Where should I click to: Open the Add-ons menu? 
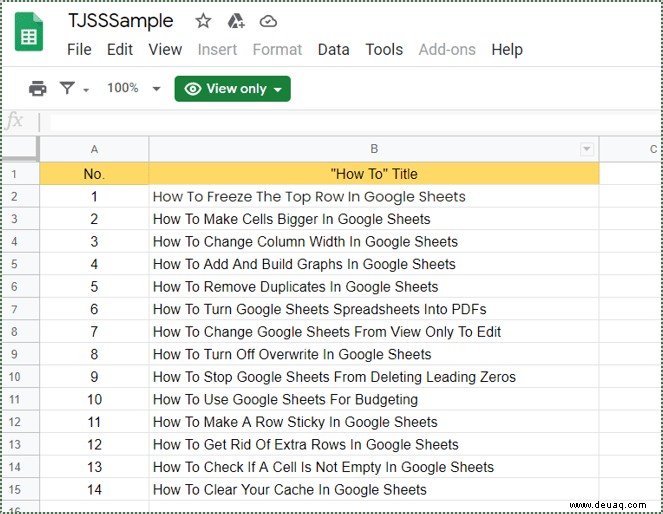coord(447,49)
